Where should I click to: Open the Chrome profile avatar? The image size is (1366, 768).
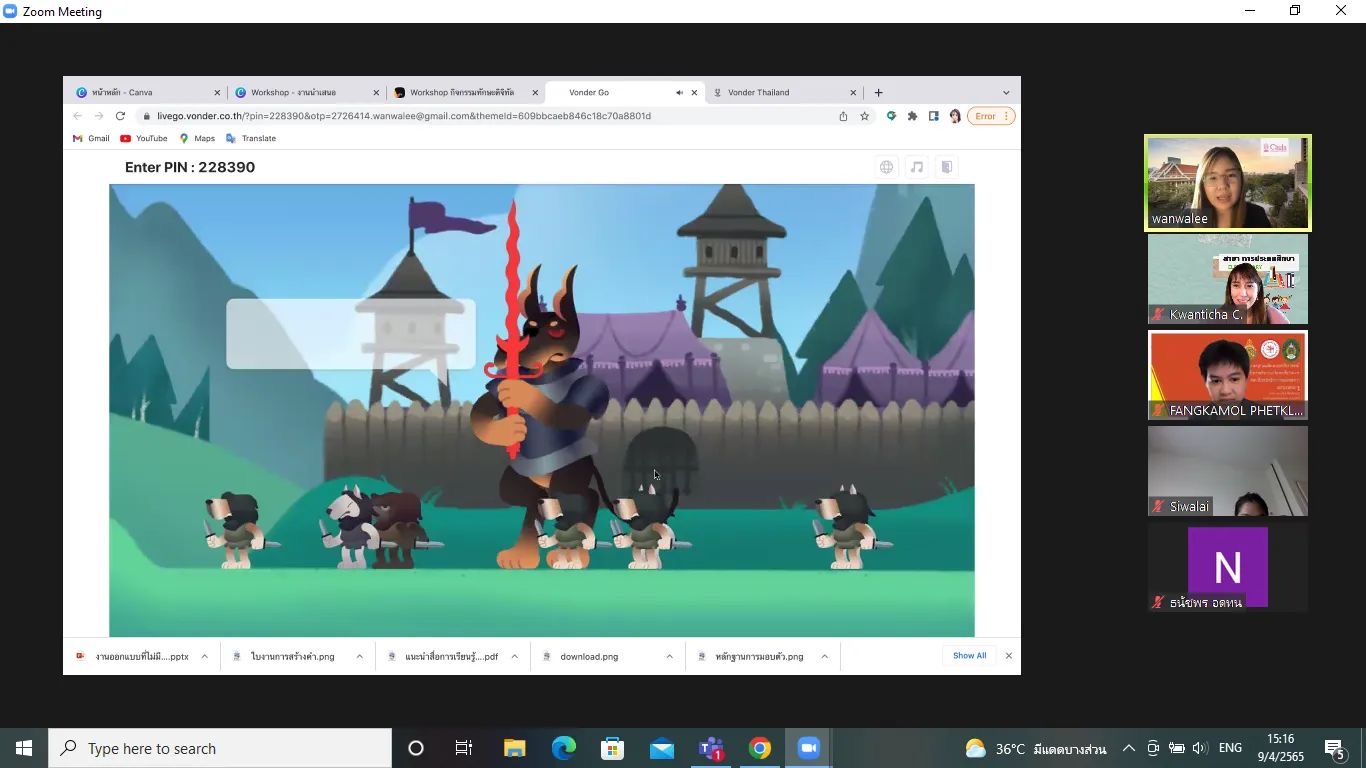955,116
